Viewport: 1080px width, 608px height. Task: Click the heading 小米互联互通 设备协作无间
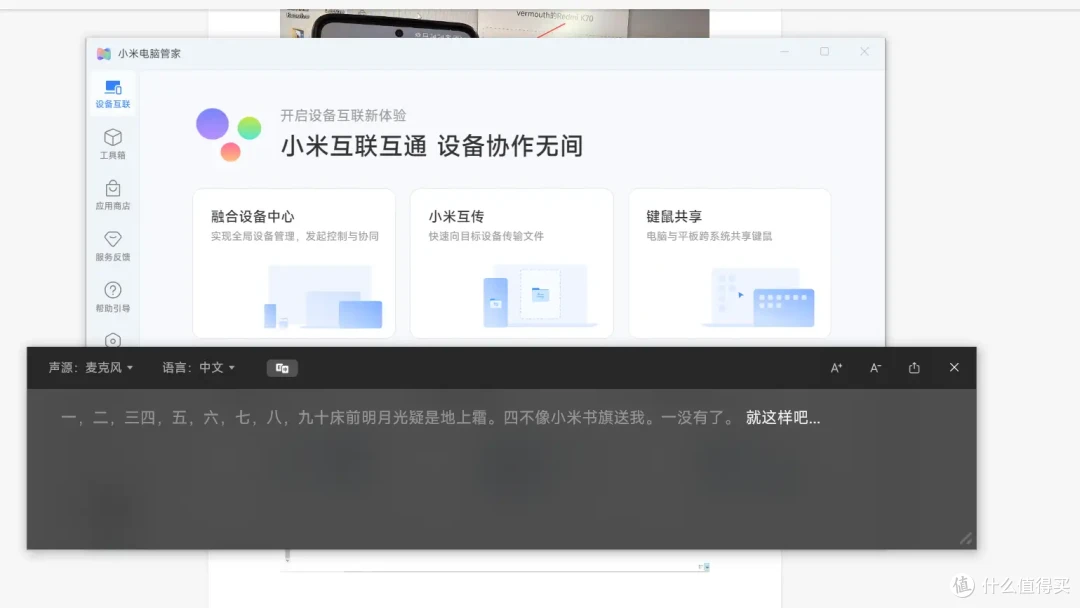pyautogui.click(x=432, y=146)
